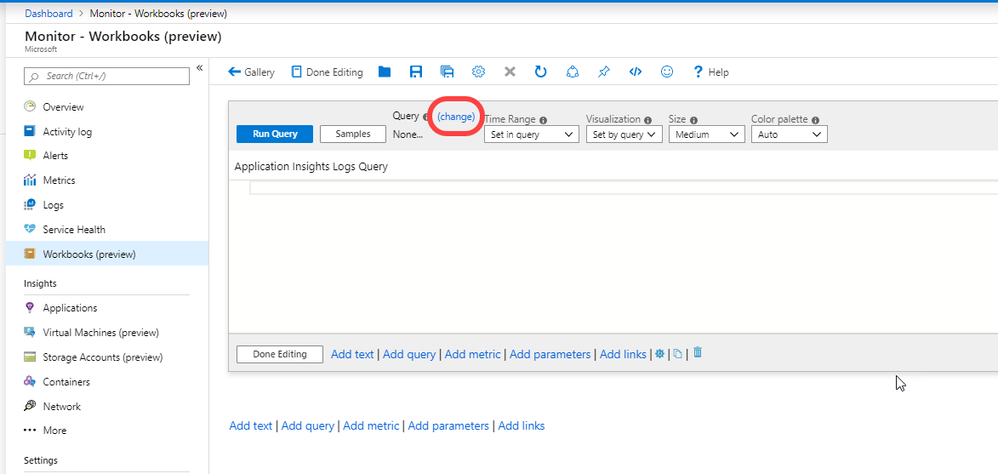Clone this step with the copy icon

[x=678, y=354]
